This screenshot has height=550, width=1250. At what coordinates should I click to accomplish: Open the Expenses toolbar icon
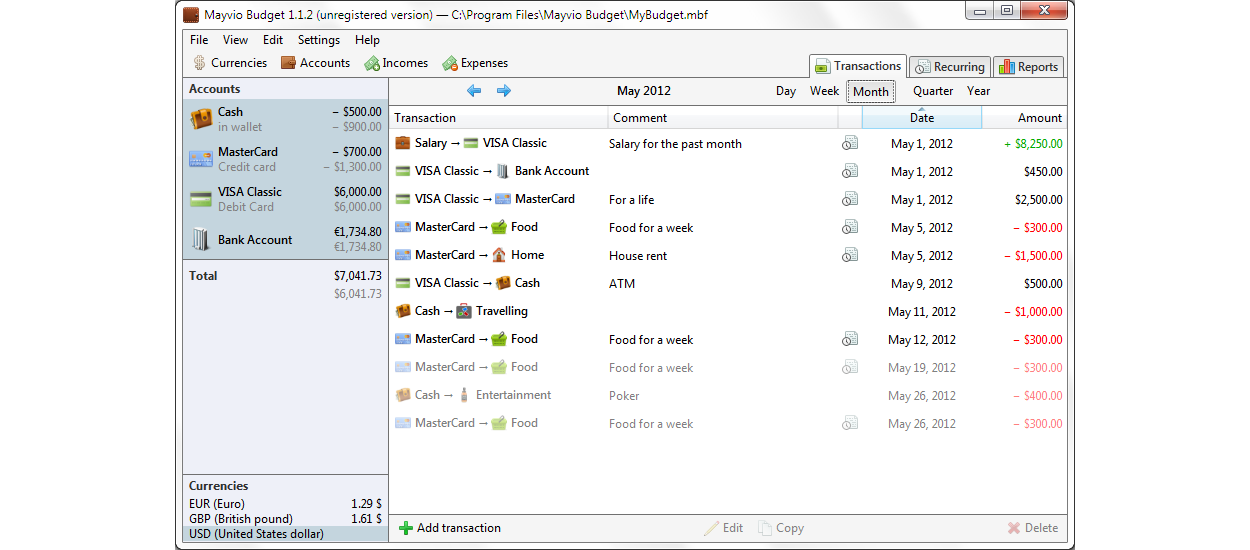pos(451,63)
